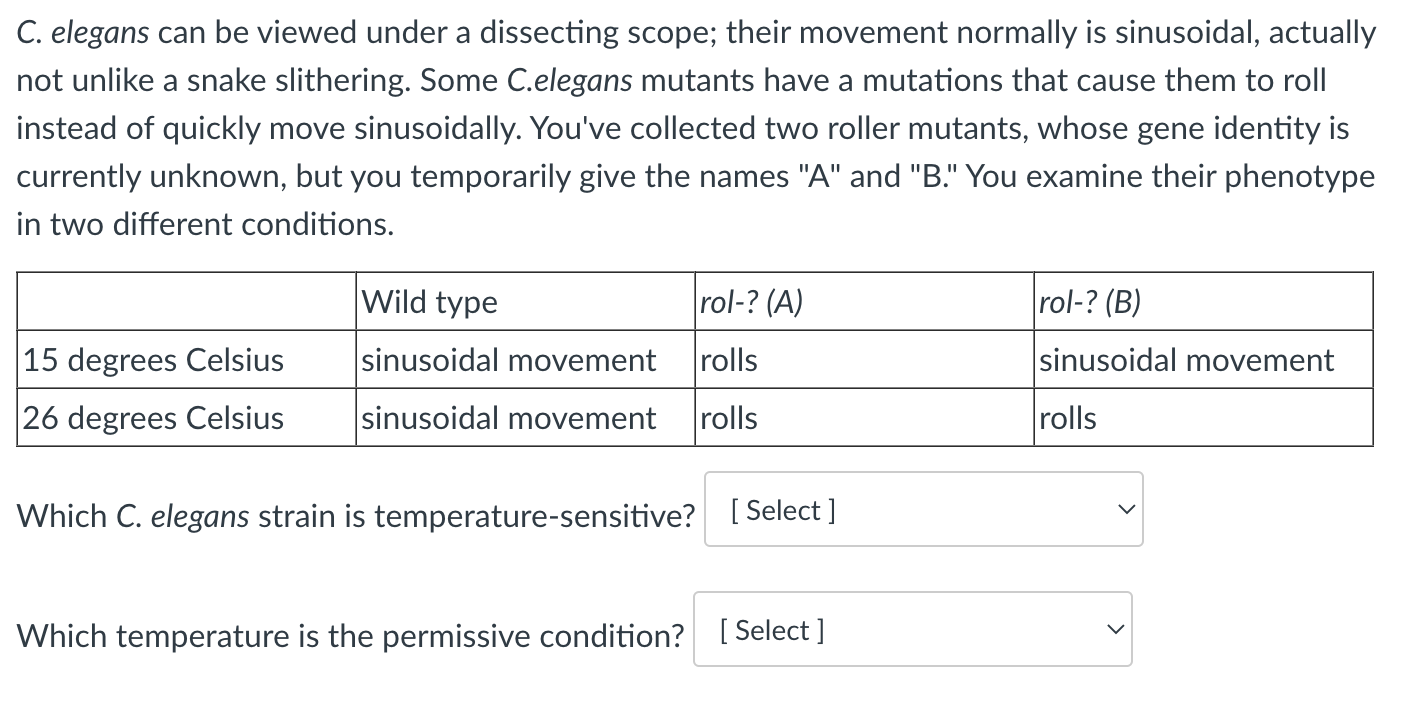
Task: Click the rolls cell in the bottom right
Action: [1067, 418]
